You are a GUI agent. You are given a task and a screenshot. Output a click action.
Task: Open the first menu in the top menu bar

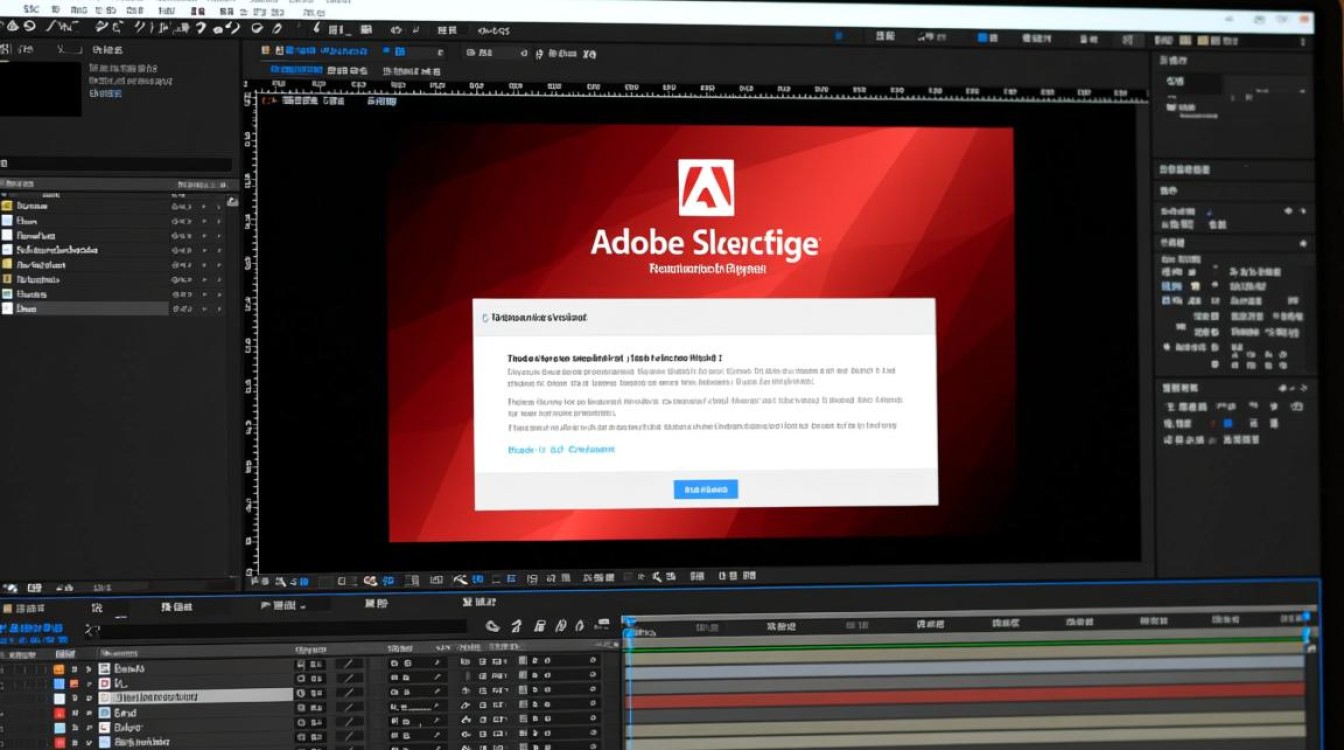[x=31, y=8]
